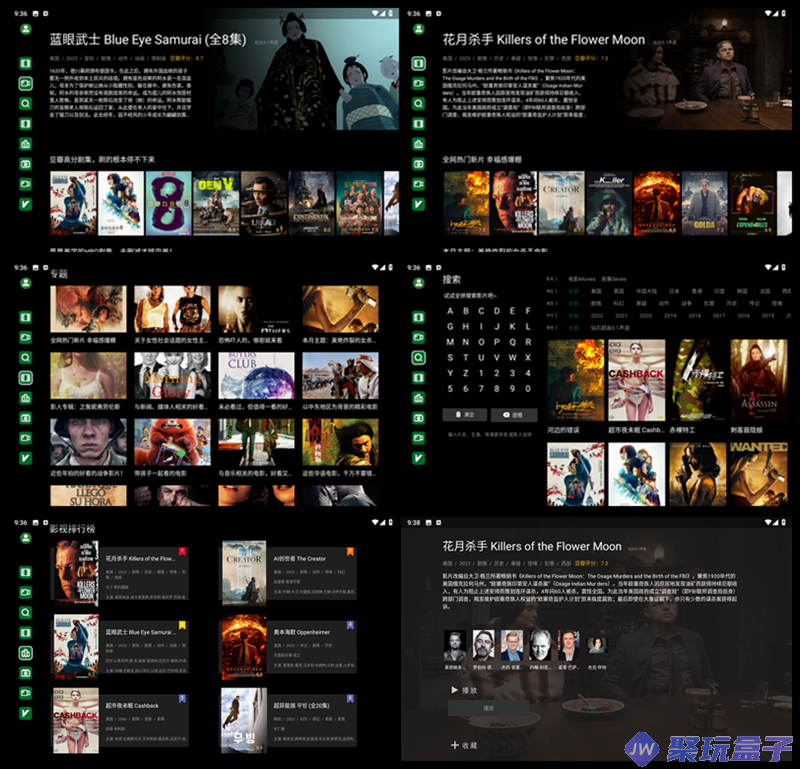Screen dimensions: 800x769
Task: Click yellow rank bookmark on Blue Eye Samurai ranking card
Action: 182,625
